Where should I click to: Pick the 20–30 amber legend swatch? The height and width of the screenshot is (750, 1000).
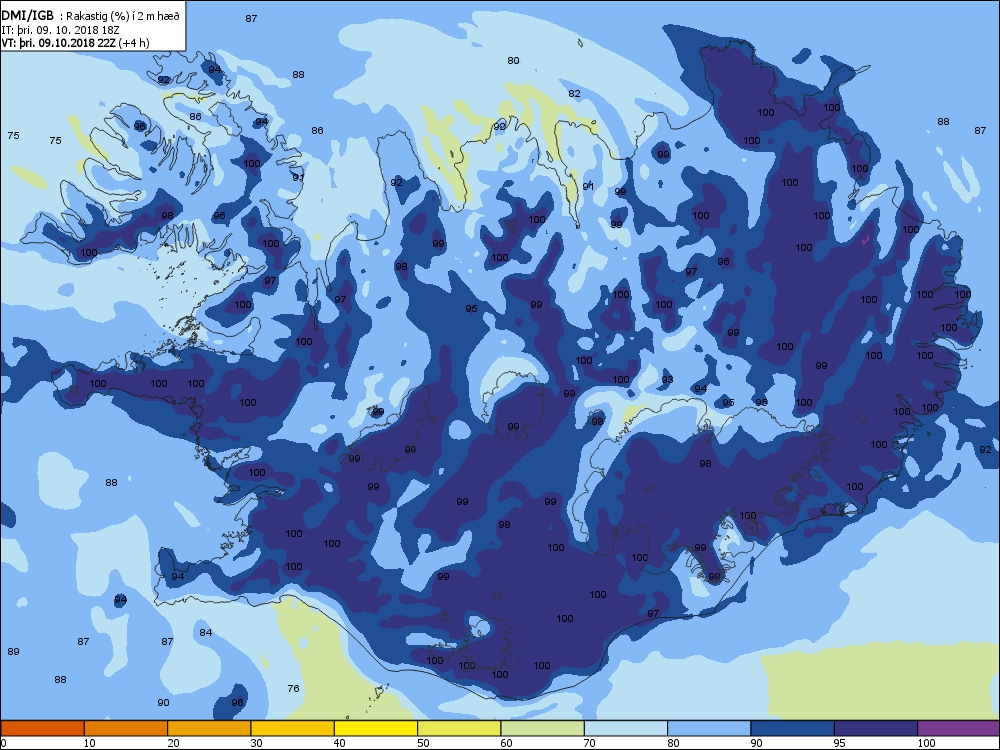click(x=209, y=728)
